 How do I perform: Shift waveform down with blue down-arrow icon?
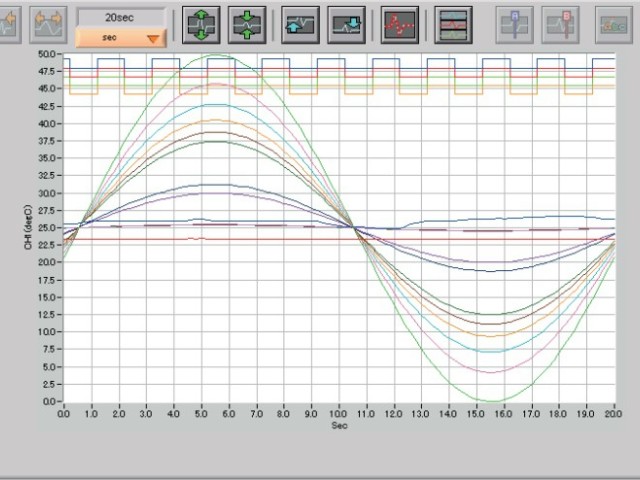(345, 24)
